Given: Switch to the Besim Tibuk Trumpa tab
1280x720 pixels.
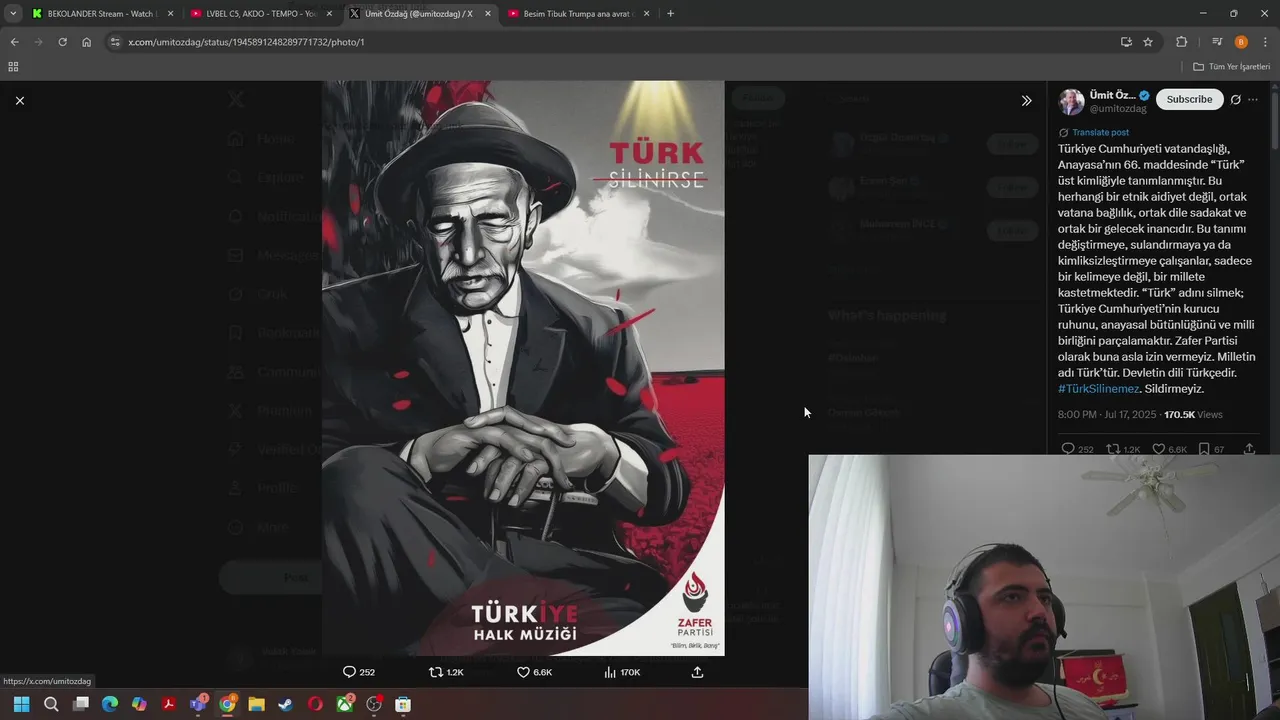Looking at the screenshot, I should coord(578,14).
